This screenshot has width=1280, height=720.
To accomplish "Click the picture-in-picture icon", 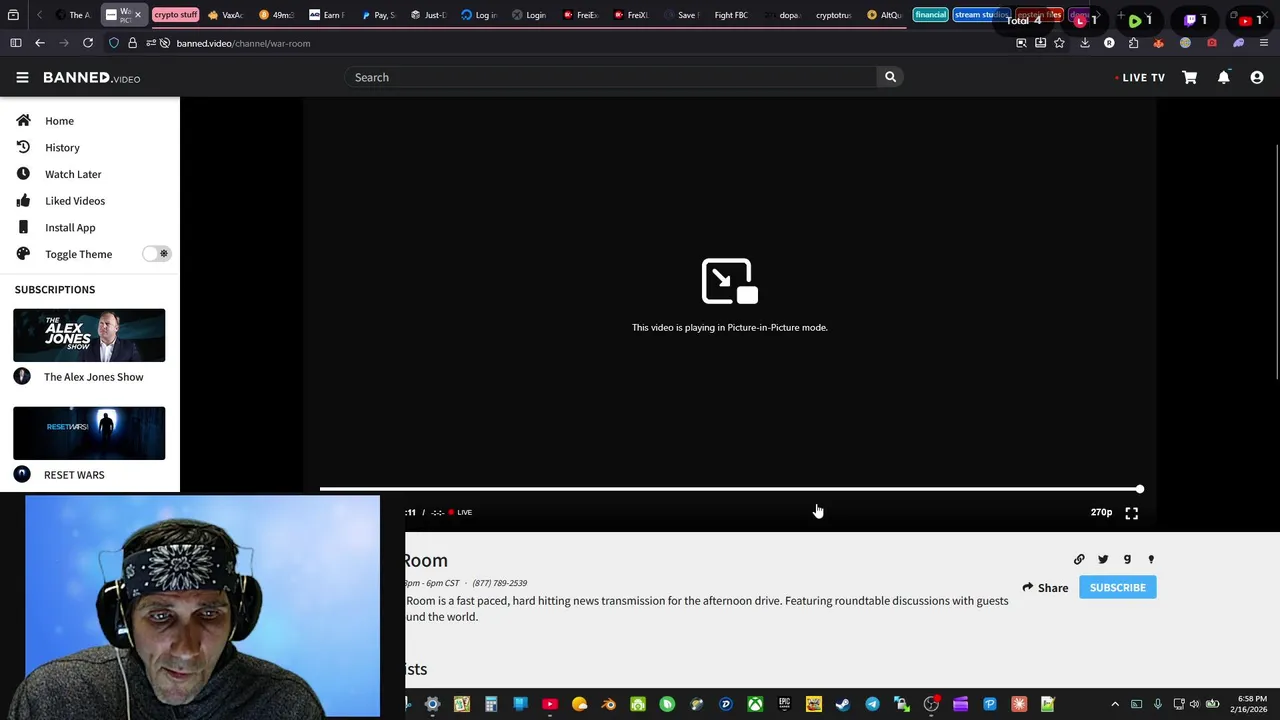I will 730,281.
